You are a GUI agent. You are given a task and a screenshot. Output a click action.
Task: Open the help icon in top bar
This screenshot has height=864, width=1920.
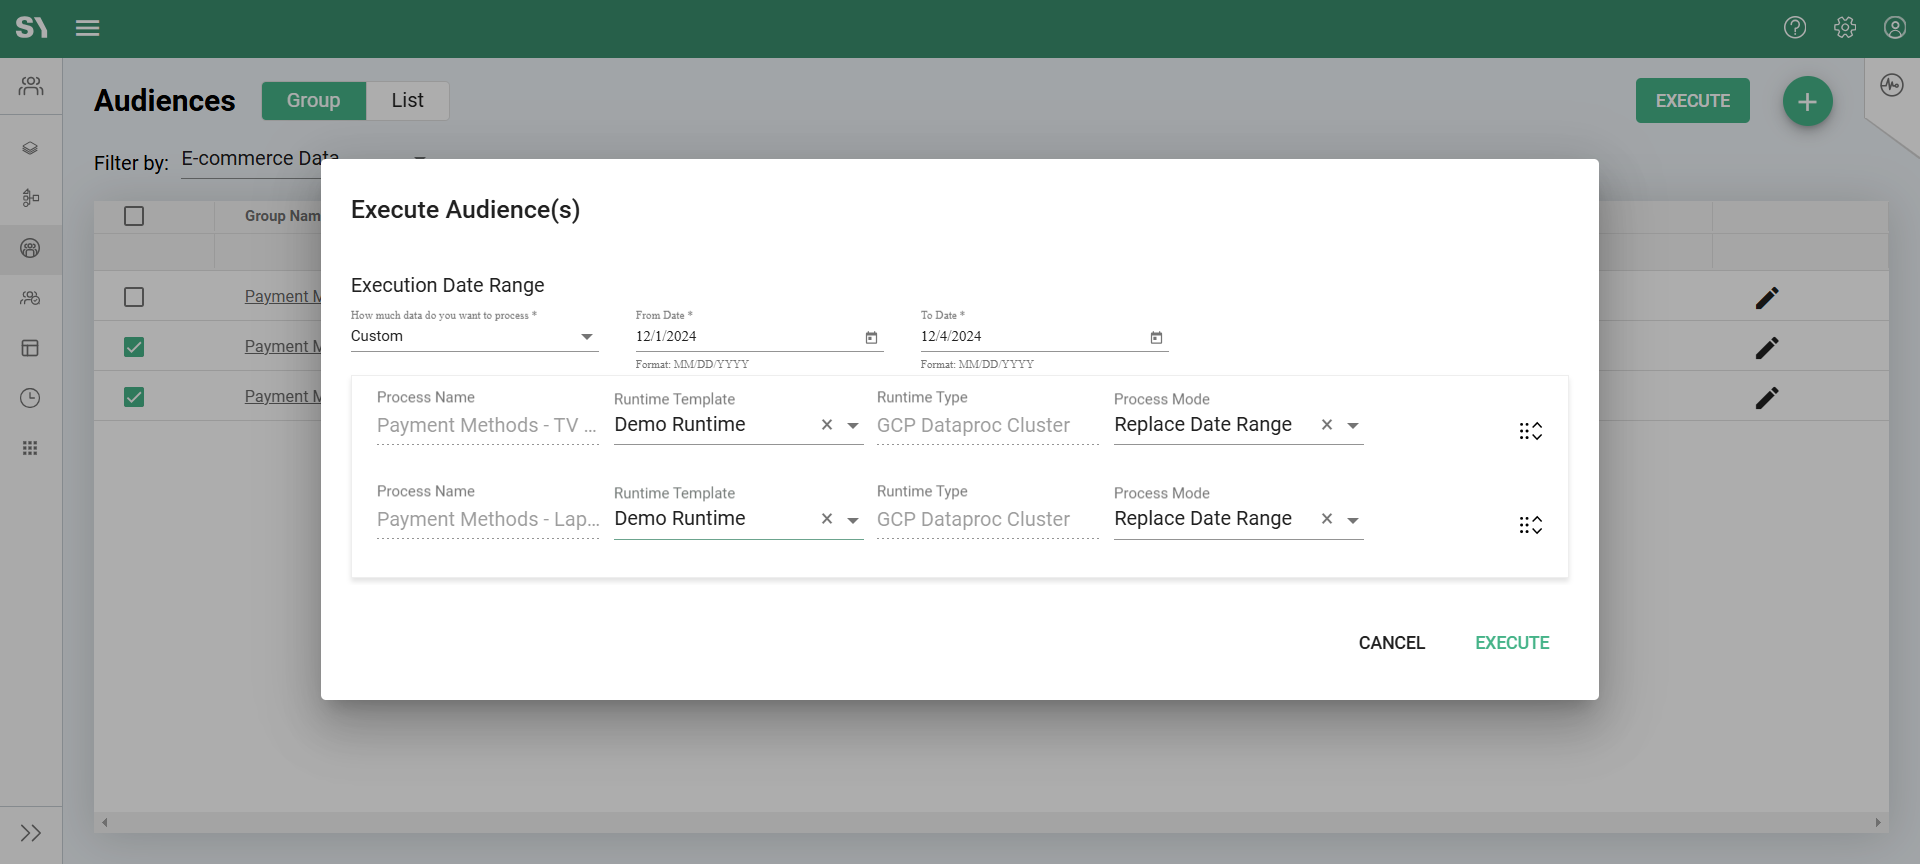[x=1795, y=28]
